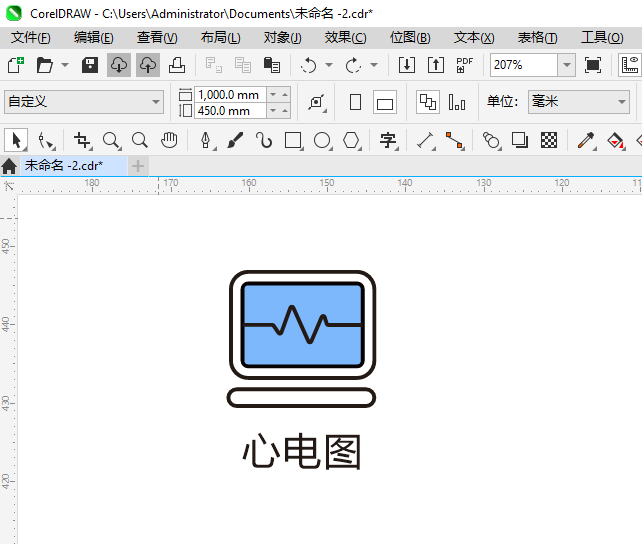
Task: Click the full-screen preview icon
Action: (x=593, y=65)
